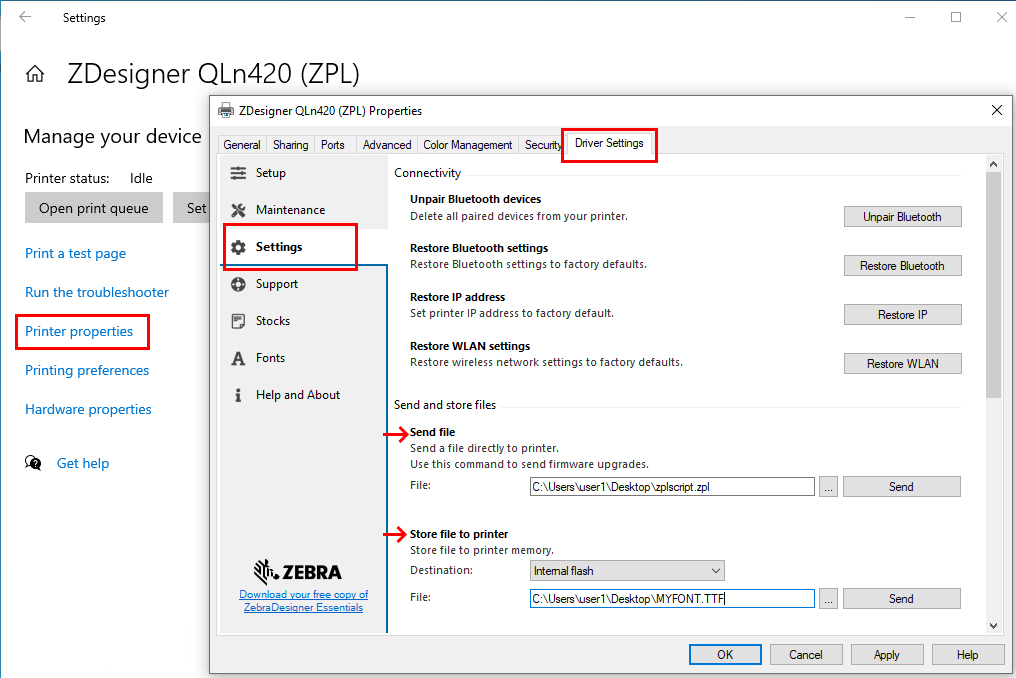Image resolution: width=1016 pixels, height=678 pixels.
Task: Click the Support lifebuoy icon
Action: [238, 284]
